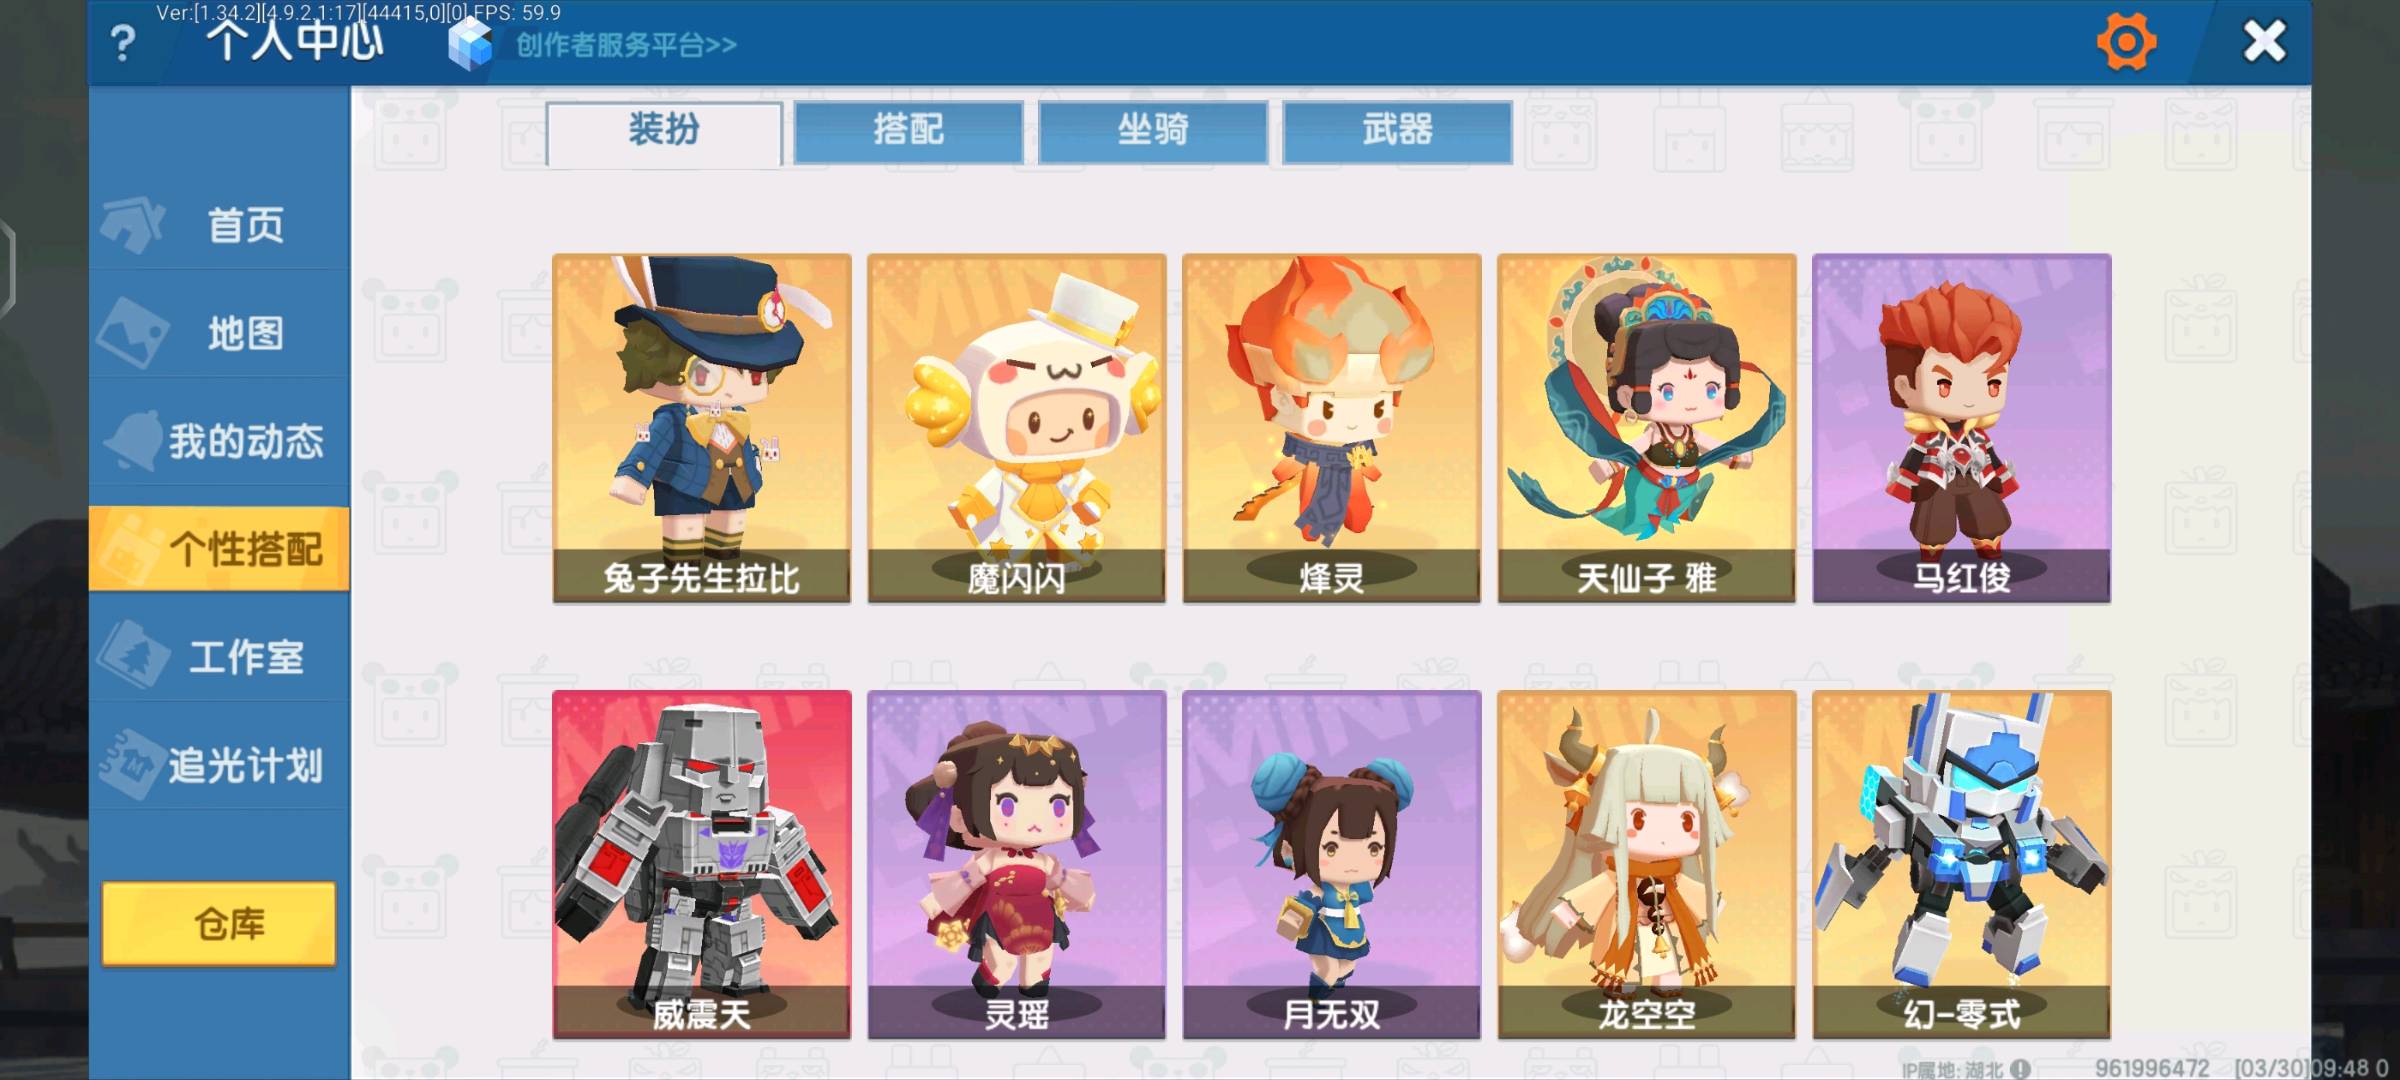Choose the 幻-零式 mecha skin card
Screen dimensions: 2400x1080
click(x=1962, y=864)
